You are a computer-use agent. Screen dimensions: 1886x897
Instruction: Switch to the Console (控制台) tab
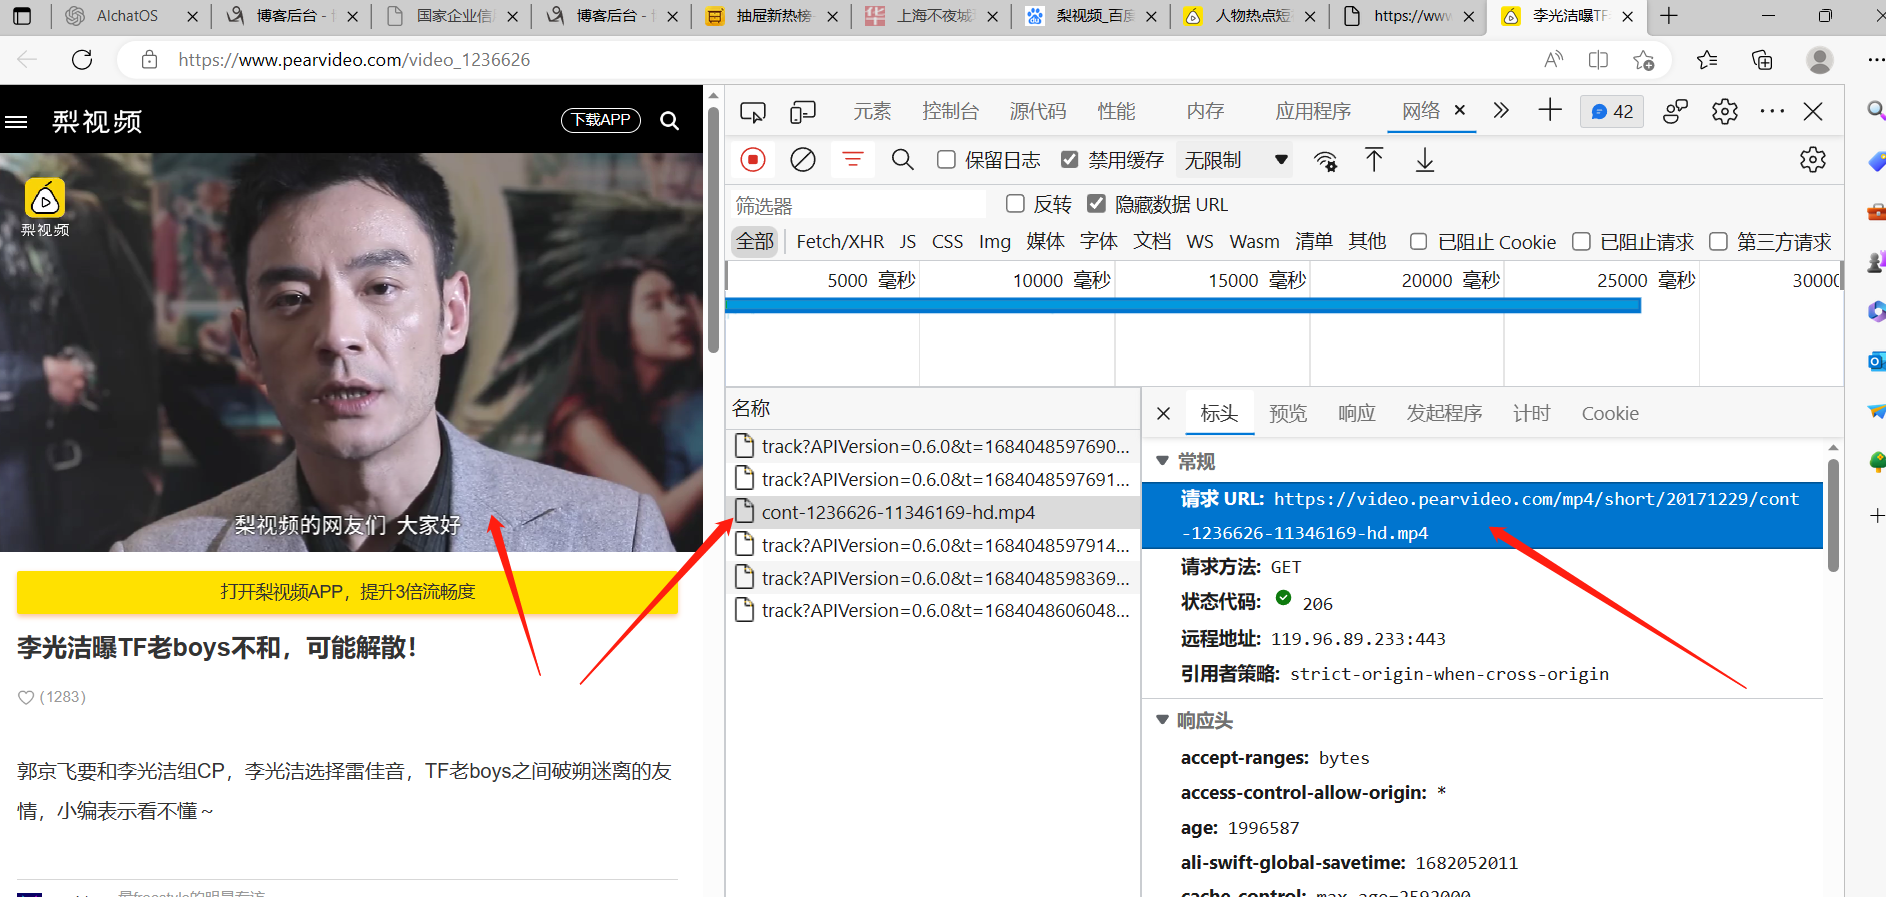point(950,111)
